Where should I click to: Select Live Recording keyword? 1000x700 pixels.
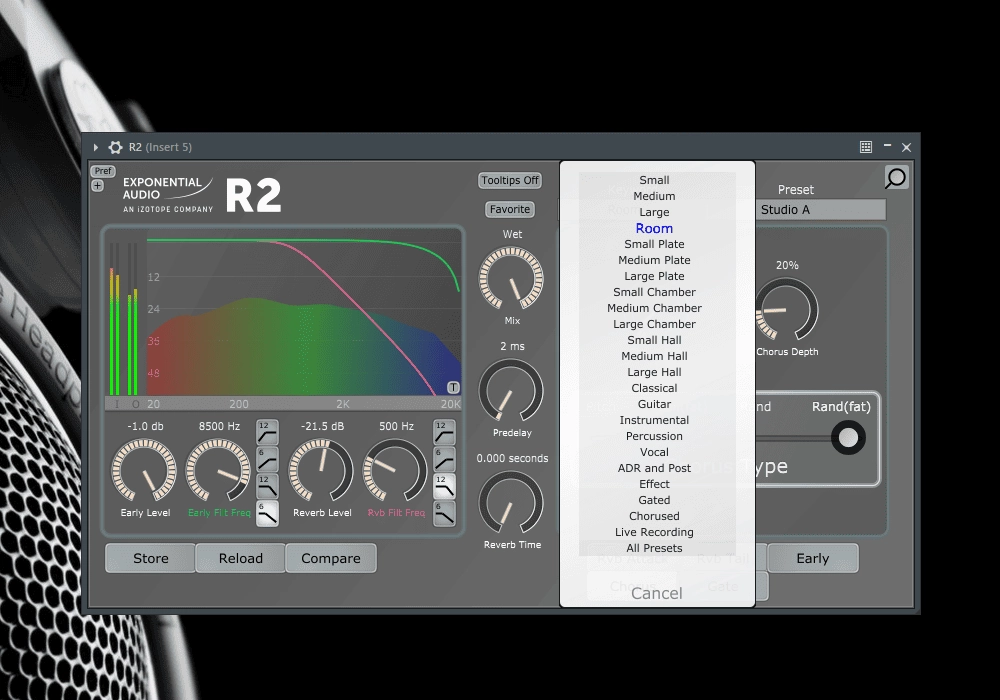[654, 532]
